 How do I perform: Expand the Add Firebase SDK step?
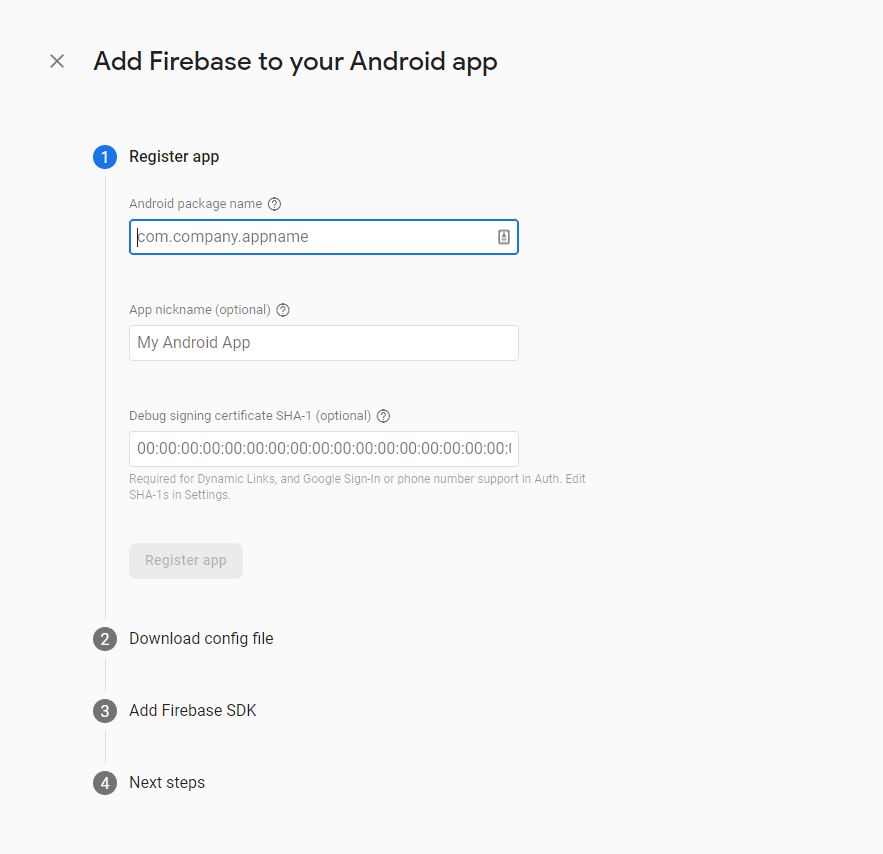[193, 711]
